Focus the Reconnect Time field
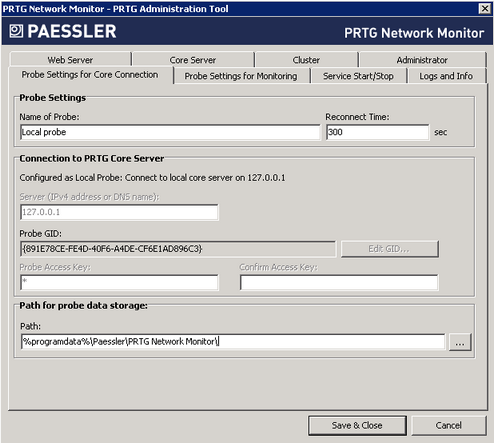This screenshot has height=443, width=494. click(x=378, y=132)
